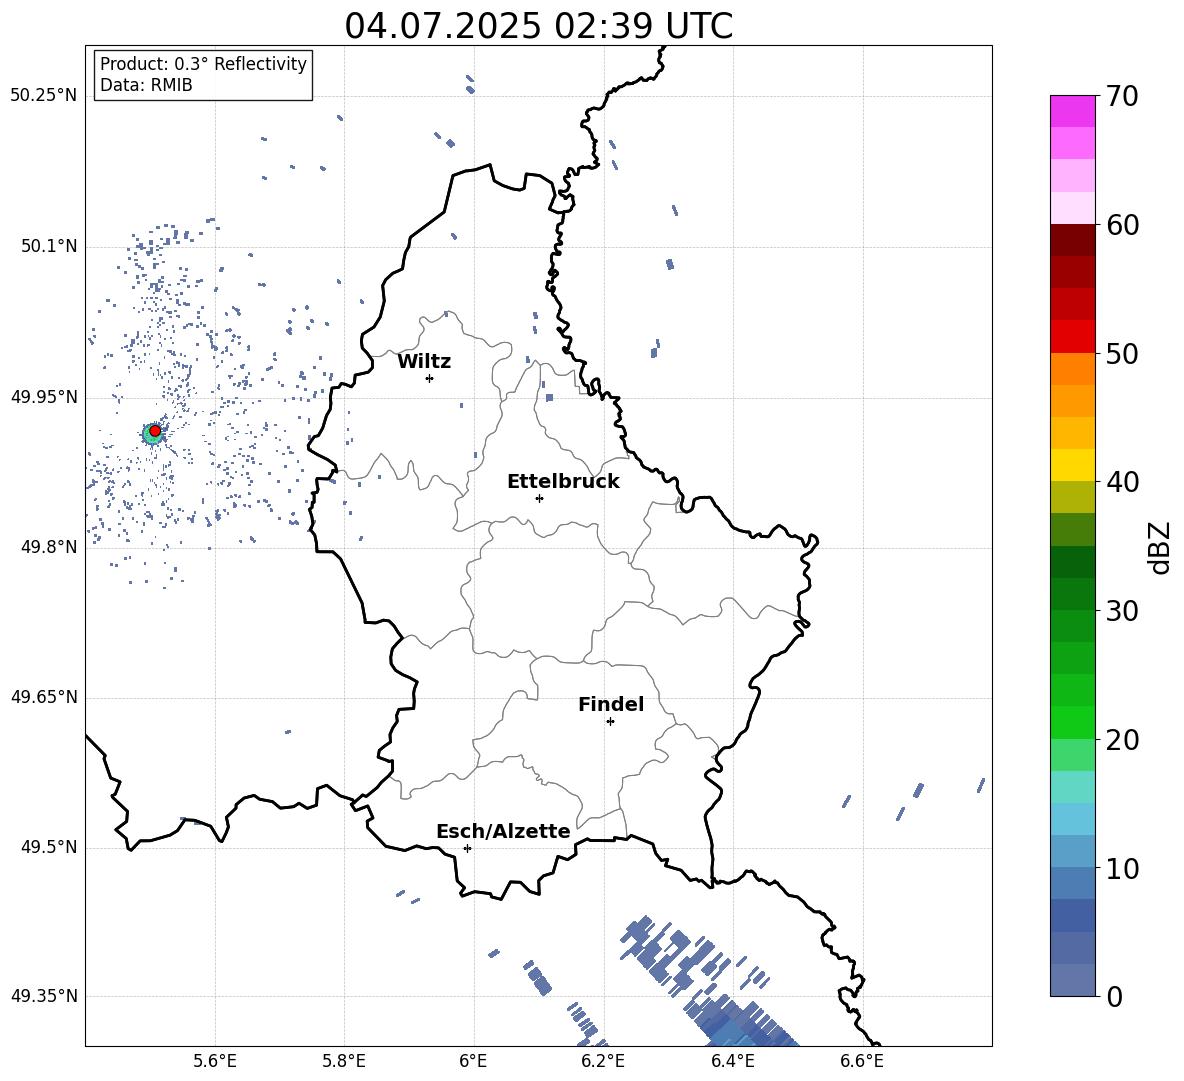Click the Ettelbruck city label
The image size is (1184, 1081).
[563, 482]
